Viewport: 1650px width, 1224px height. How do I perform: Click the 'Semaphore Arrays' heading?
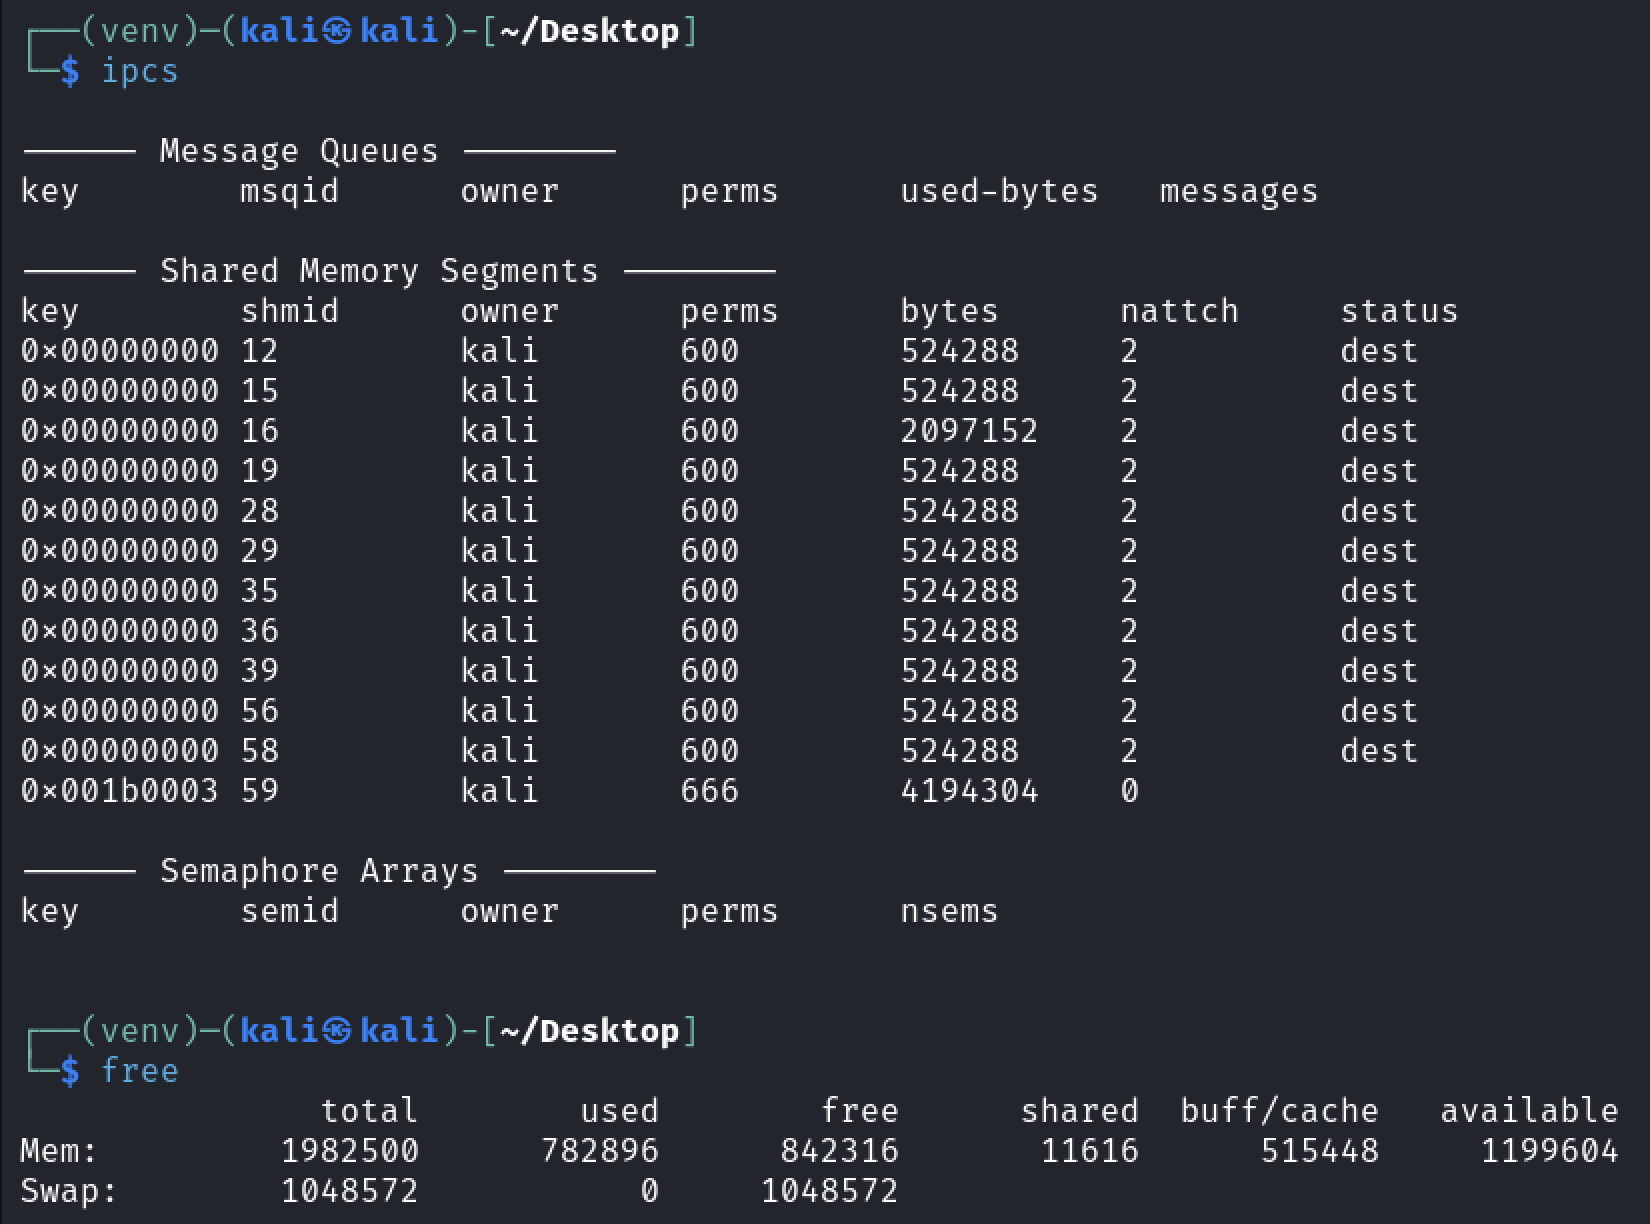(319, 871)
